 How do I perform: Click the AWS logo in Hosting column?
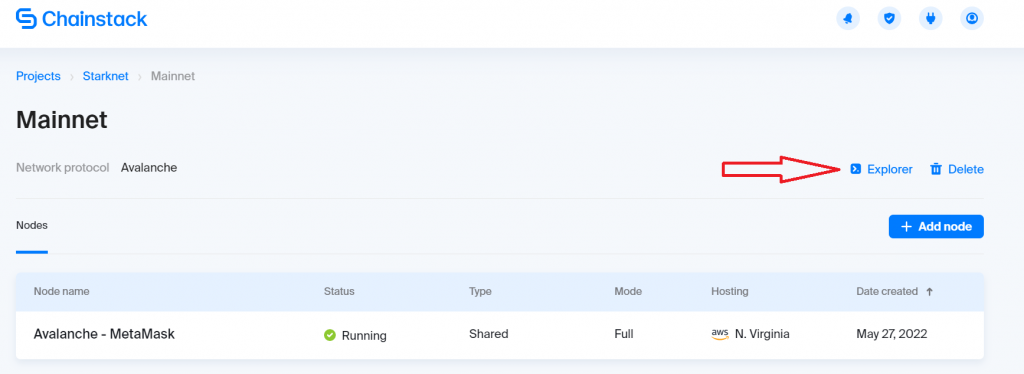tap(720, 334)
